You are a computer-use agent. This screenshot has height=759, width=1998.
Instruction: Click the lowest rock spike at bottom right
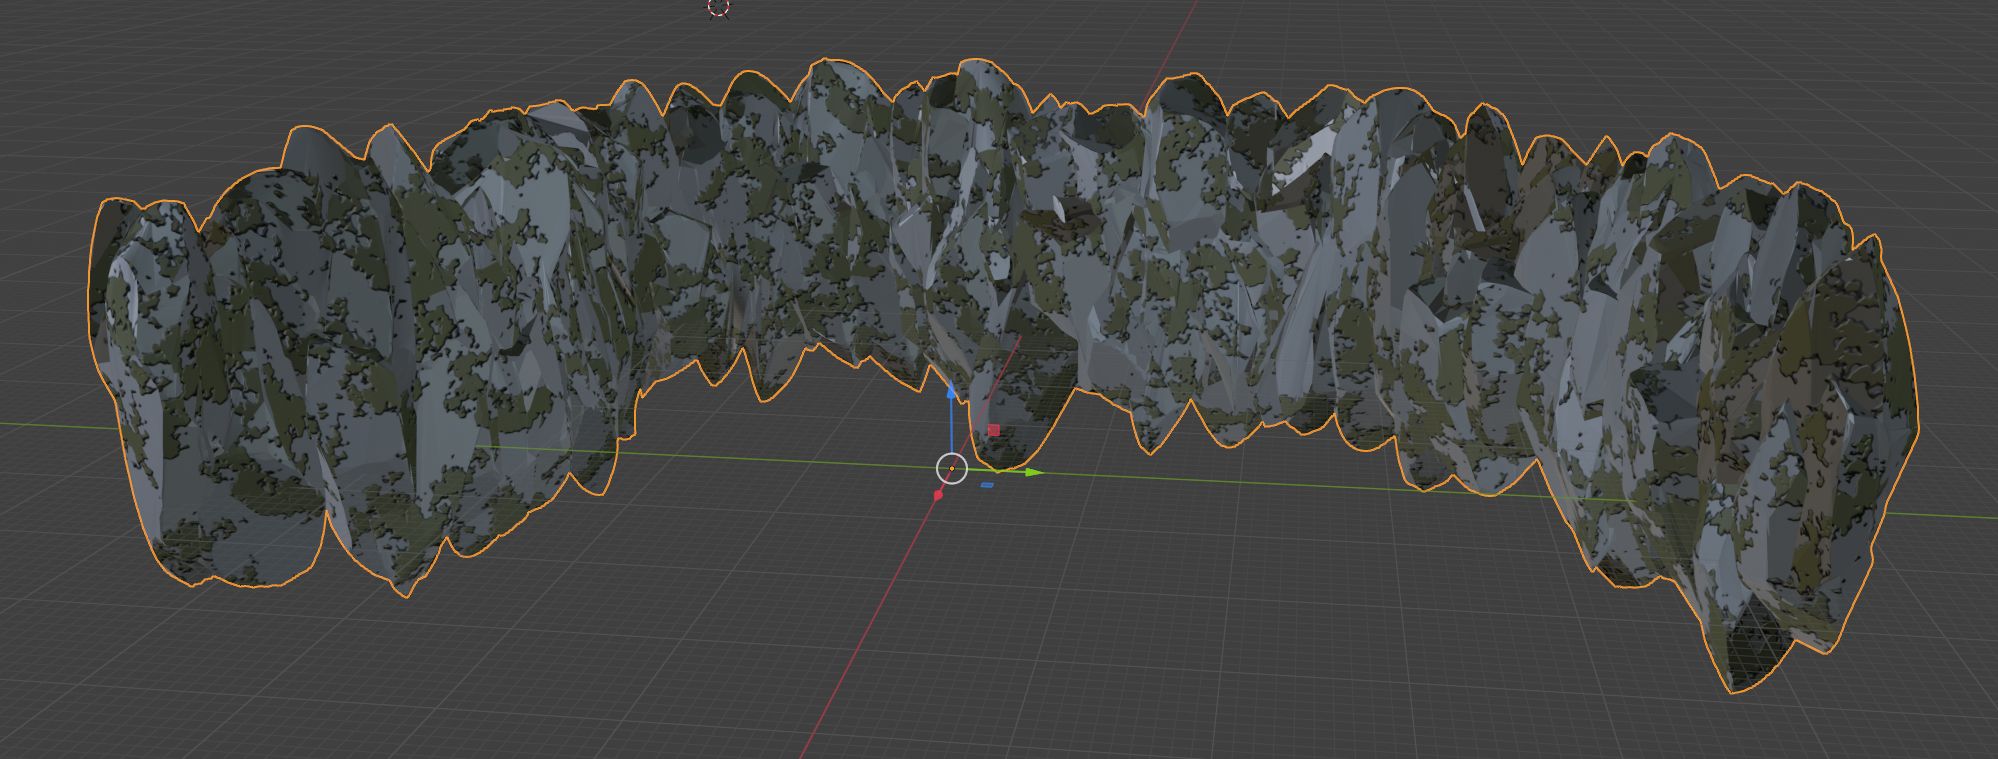(x=1740, y=670)
